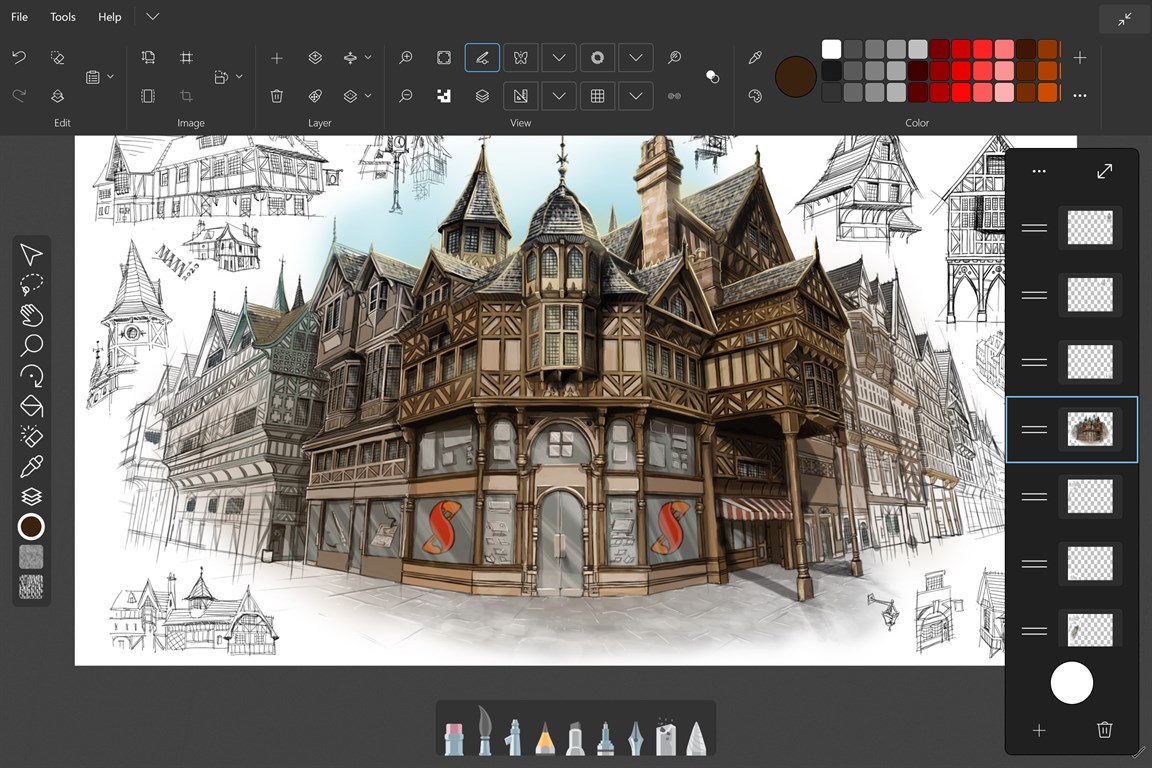Viewport: 1152px width, 768px height.
Task: Select the Hand pan tool
Action: 31,315
